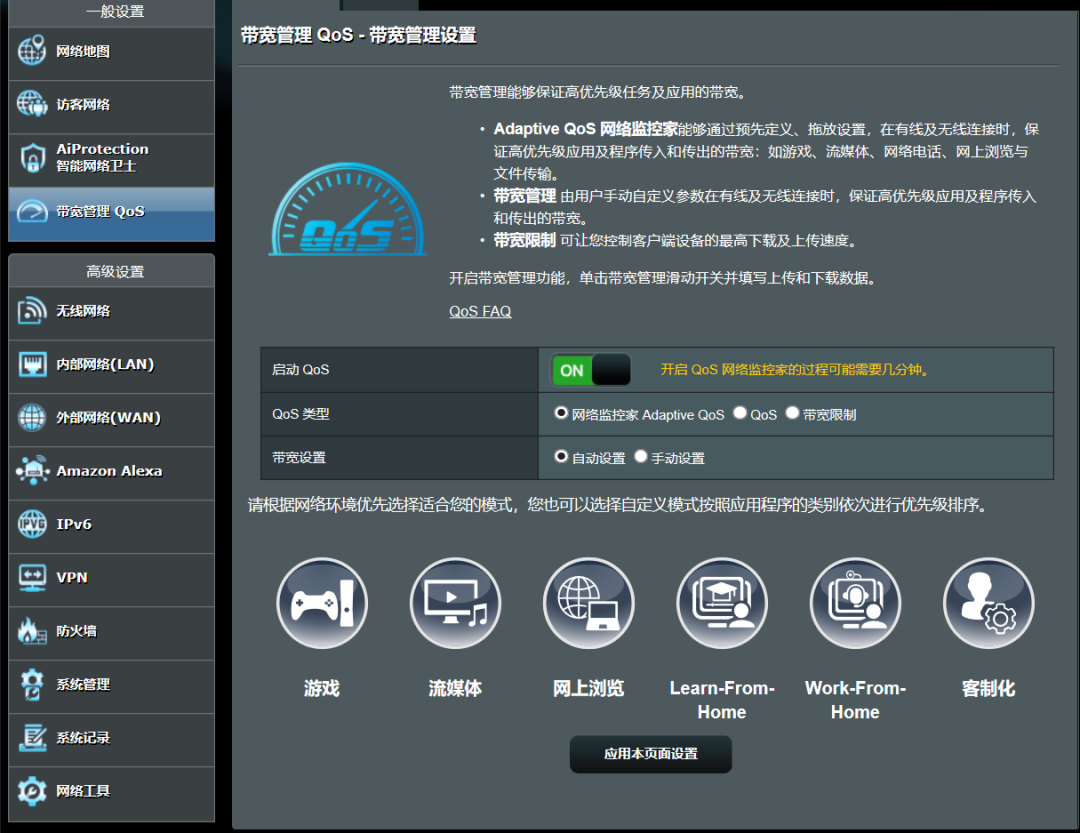This screenshot has width=1080, height=833.
Task: Select the 流媒体 streaming mode icon
Action: pos(455,604)
